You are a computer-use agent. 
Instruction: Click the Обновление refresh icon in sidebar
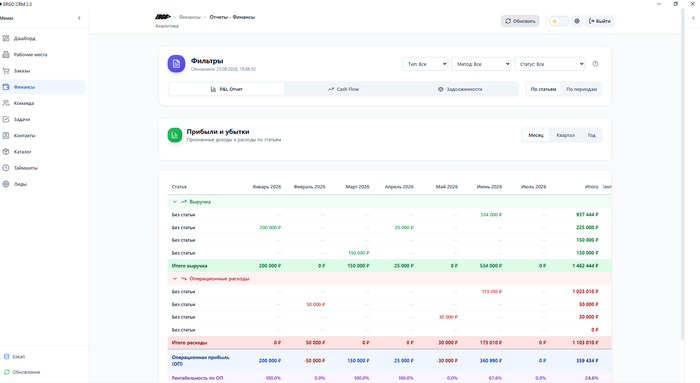click(6, 372)
